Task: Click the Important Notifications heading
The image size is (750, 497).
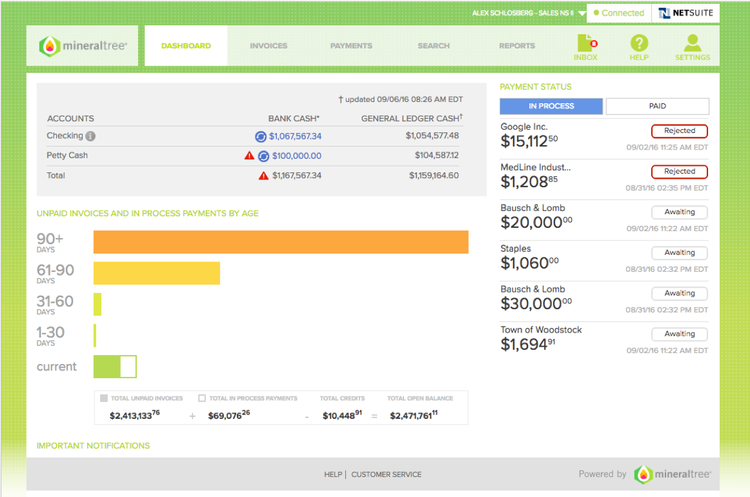Action: point(93,446)
